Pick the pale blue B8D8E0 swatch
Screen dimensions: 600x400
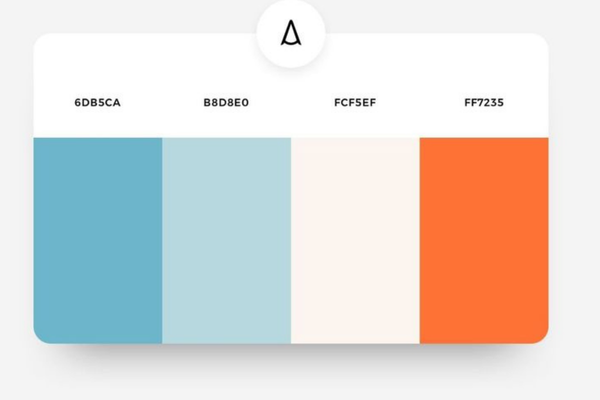click(x=226, y=240)
